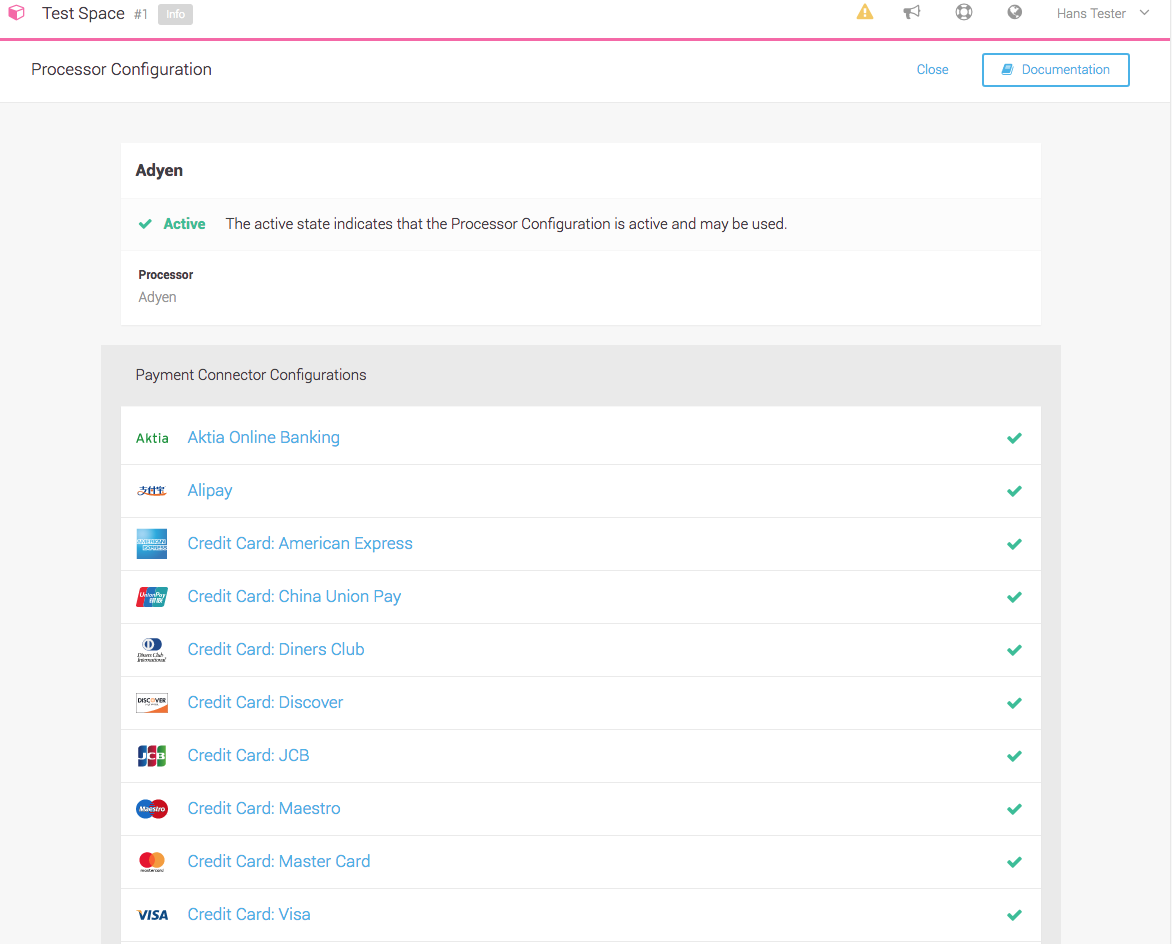1172x944 pixels.
Task: Open the Hans Tester account dropdown
Action: pyautogui.click(x=1101, y=13)
